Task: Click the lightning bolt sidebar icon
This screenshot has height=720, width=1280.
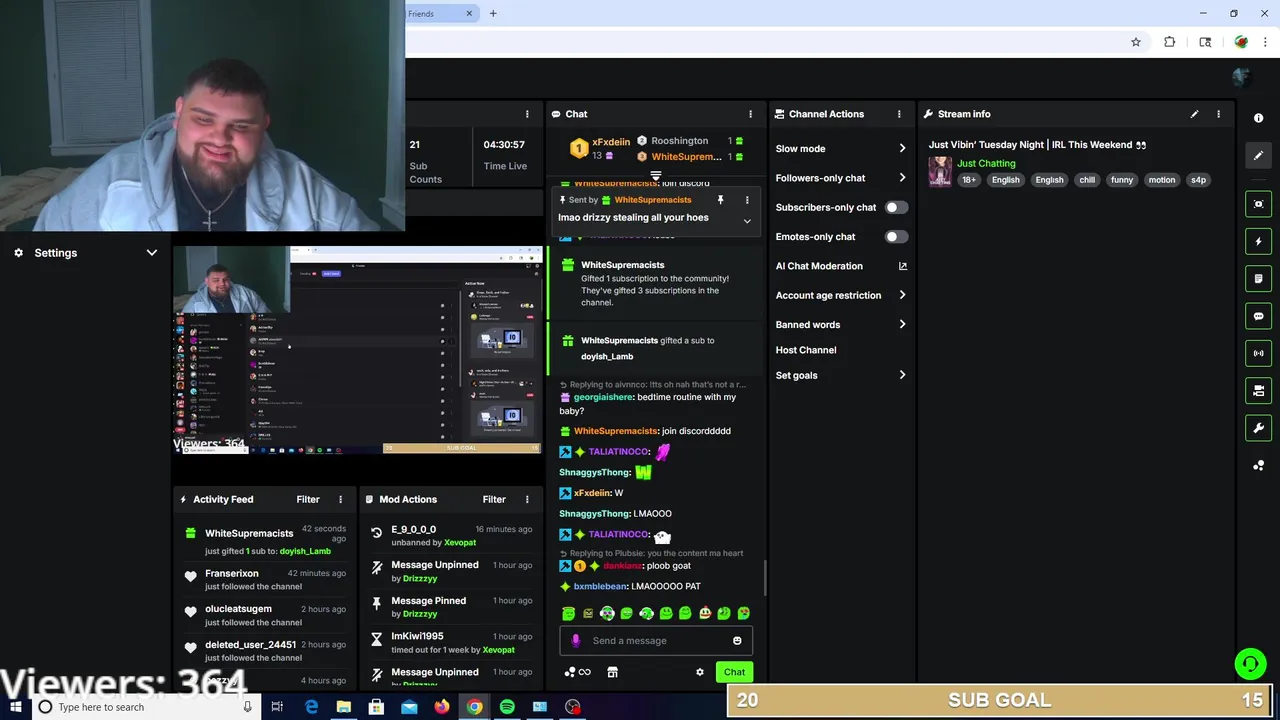Action: click(x=1258, y=241)
